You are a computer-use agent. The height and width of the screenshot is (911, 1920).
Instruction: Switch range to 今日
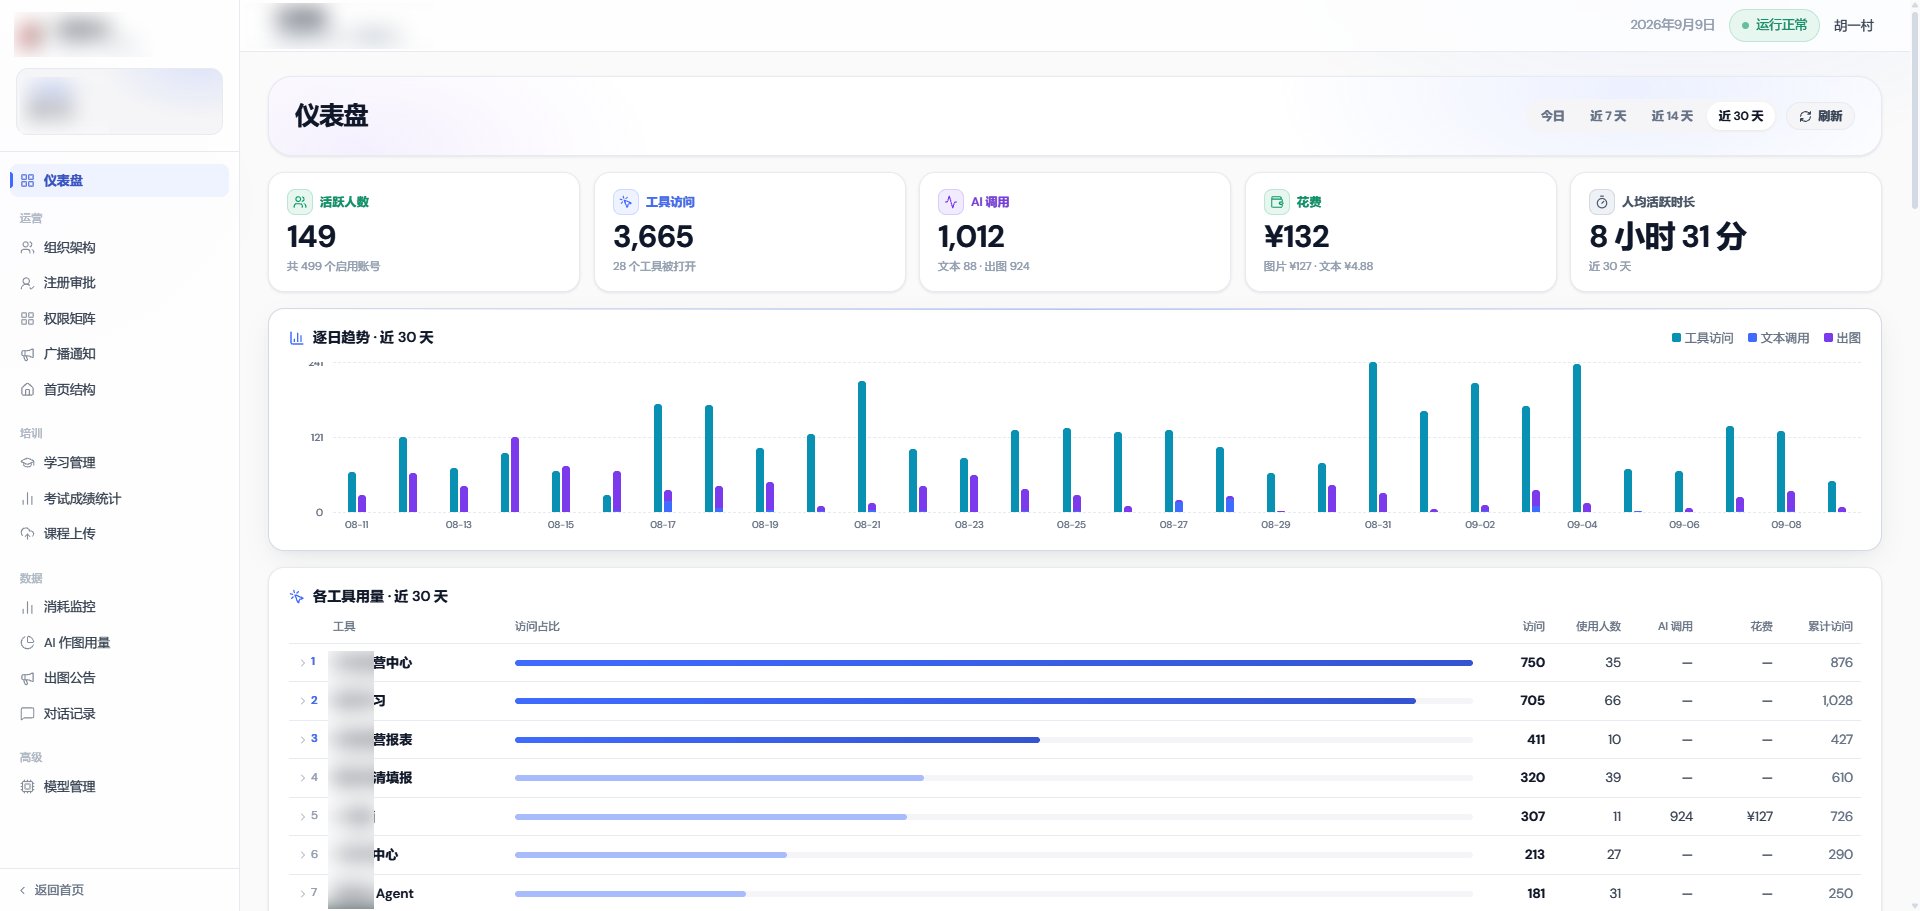coord(1552,116)
